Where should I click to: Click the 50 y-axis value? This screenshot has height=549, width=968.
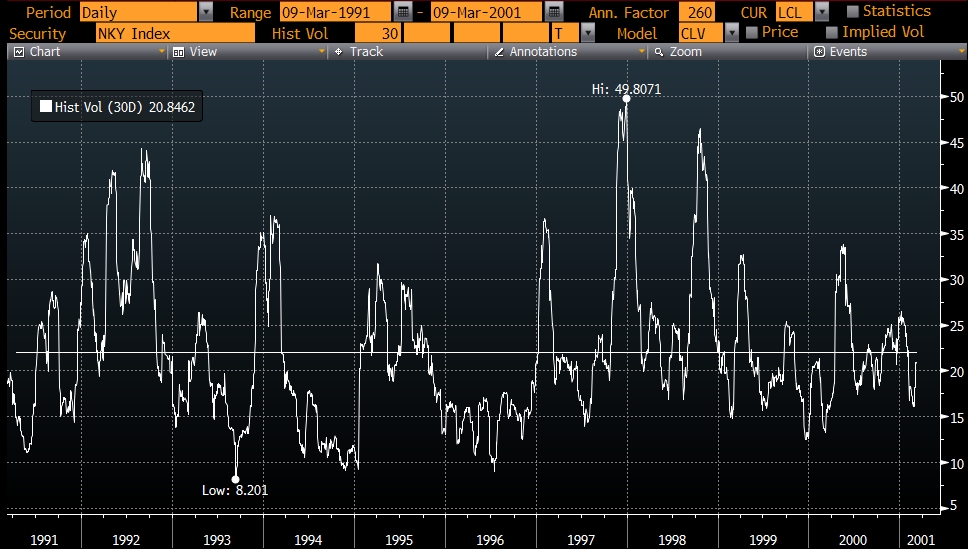tap(956, 97)
